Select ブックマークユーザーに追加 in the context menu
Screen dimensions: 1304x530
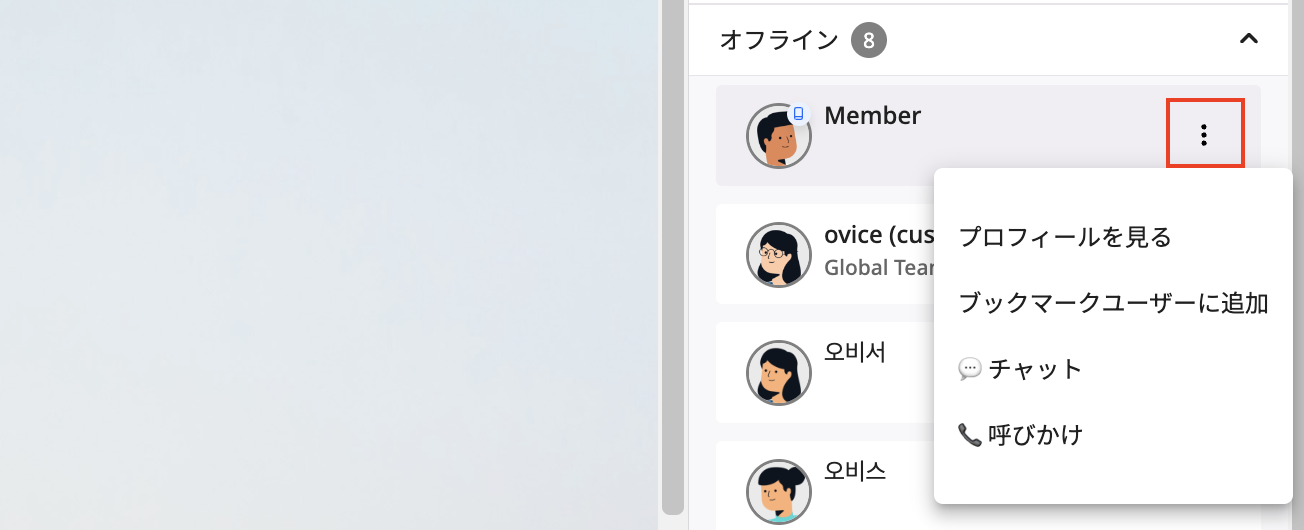[x=1113, y=303]
